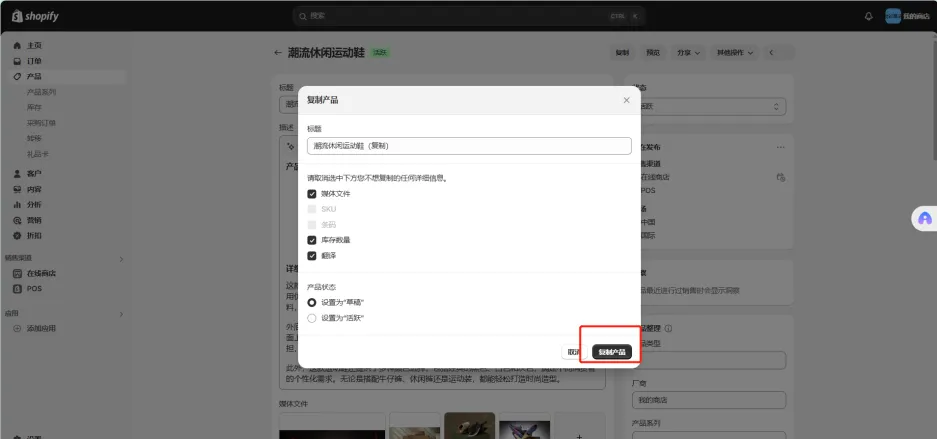Open 在线商店 in the sidebar menu
937x439 pixels.
coord(41,273)
